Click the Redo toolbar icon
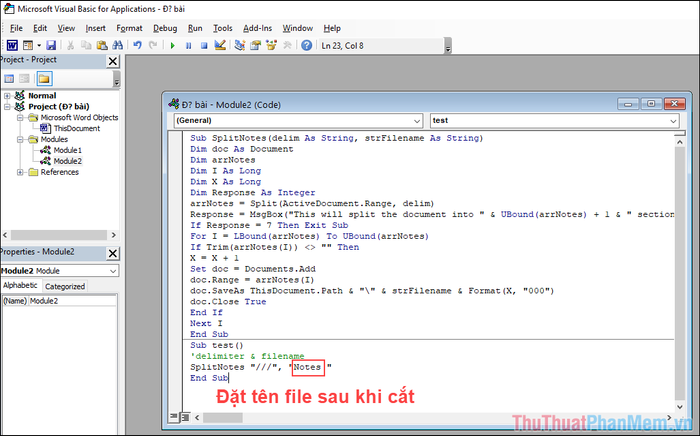The image size is (700, 436). click(153, 46)
